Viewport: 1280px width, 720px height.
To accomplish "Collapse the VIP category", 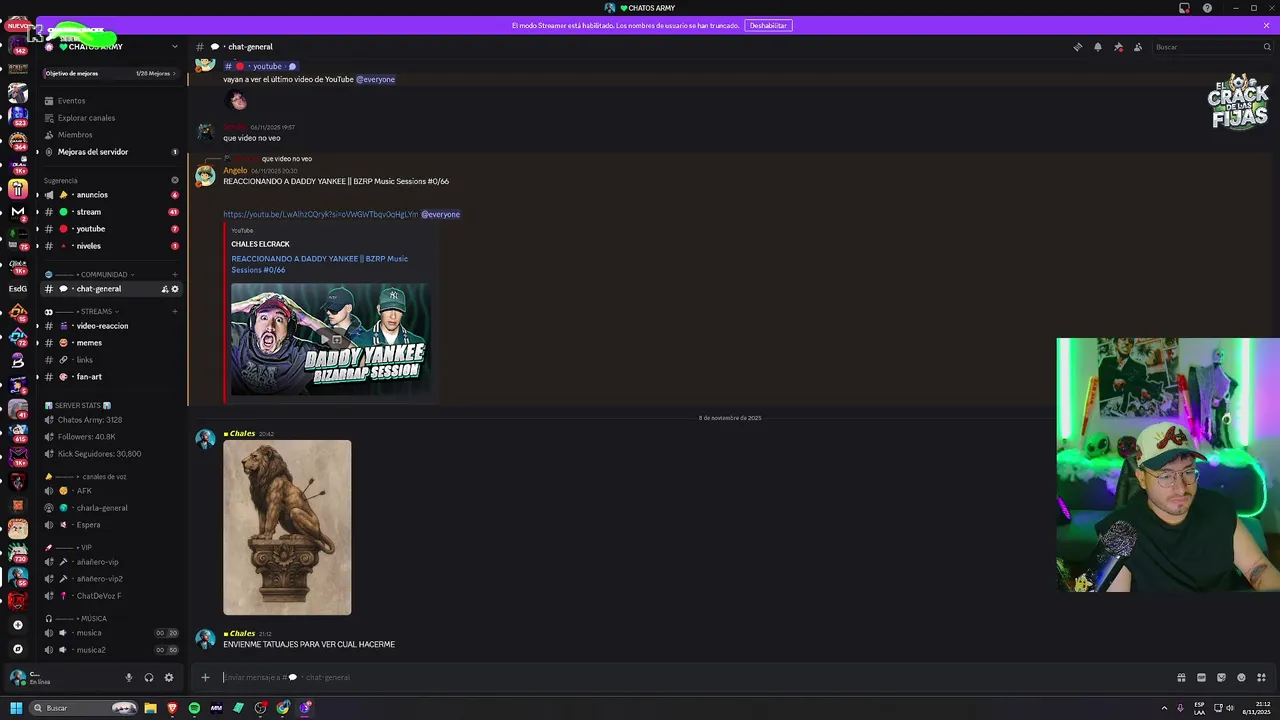I will tap(69, 548).
